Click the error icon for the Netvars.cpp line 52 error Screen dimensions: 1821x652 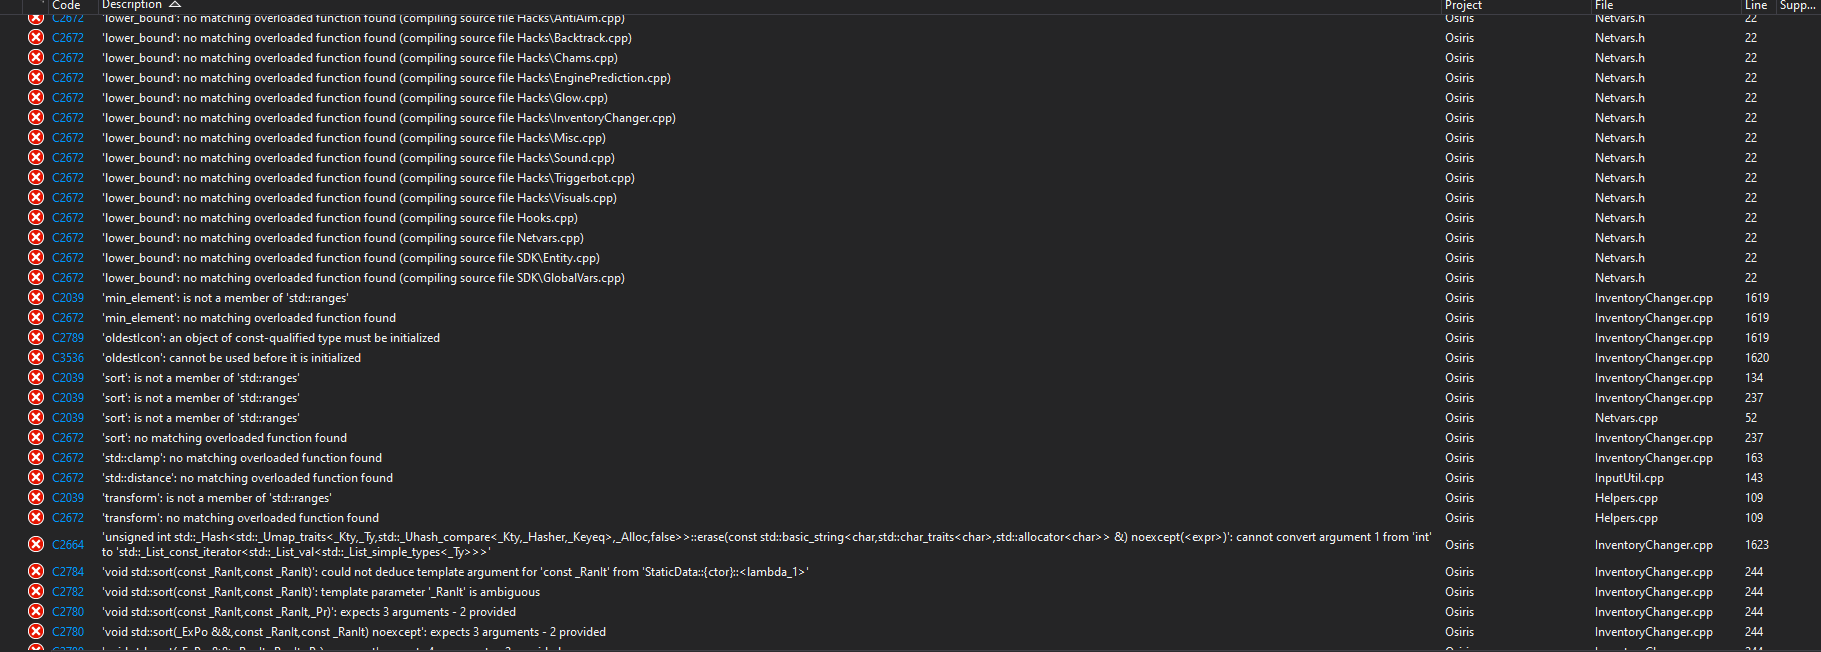[x=35, y=417]
